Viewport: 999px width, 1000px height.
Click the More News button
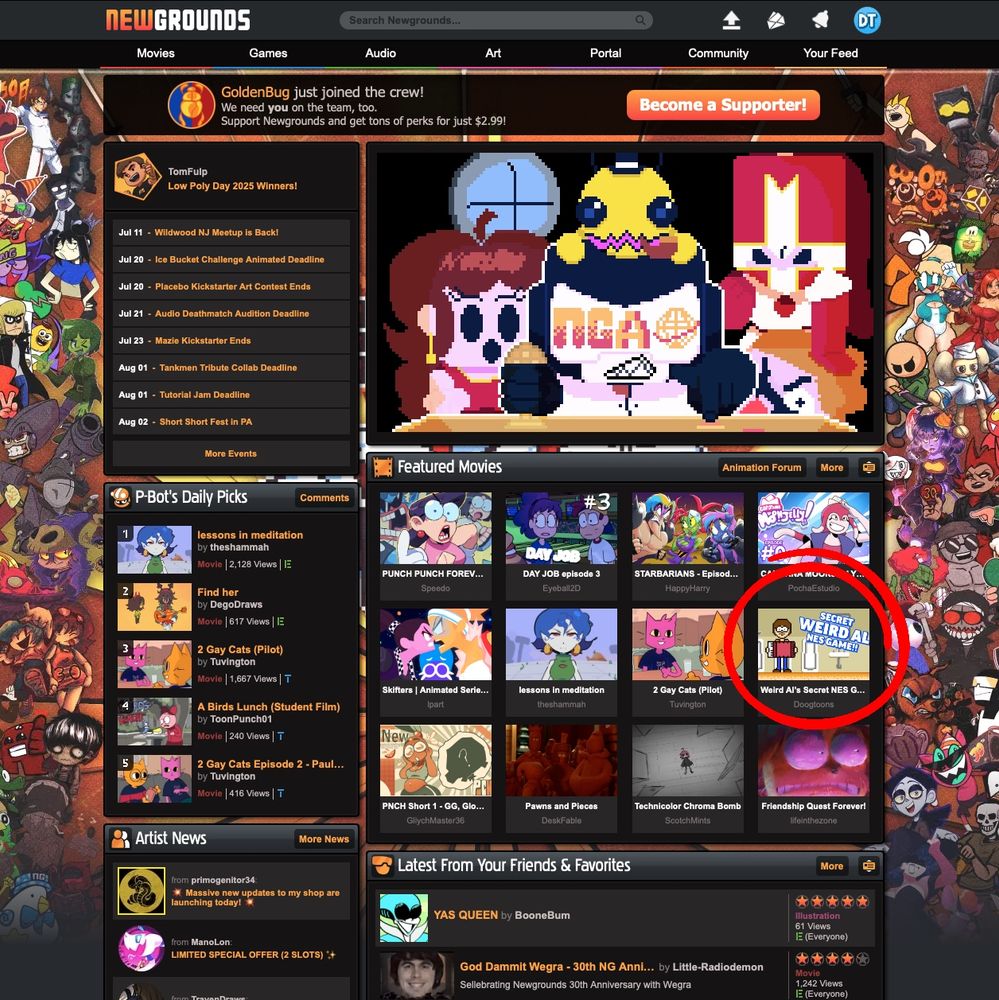click(x=323, y=839)
